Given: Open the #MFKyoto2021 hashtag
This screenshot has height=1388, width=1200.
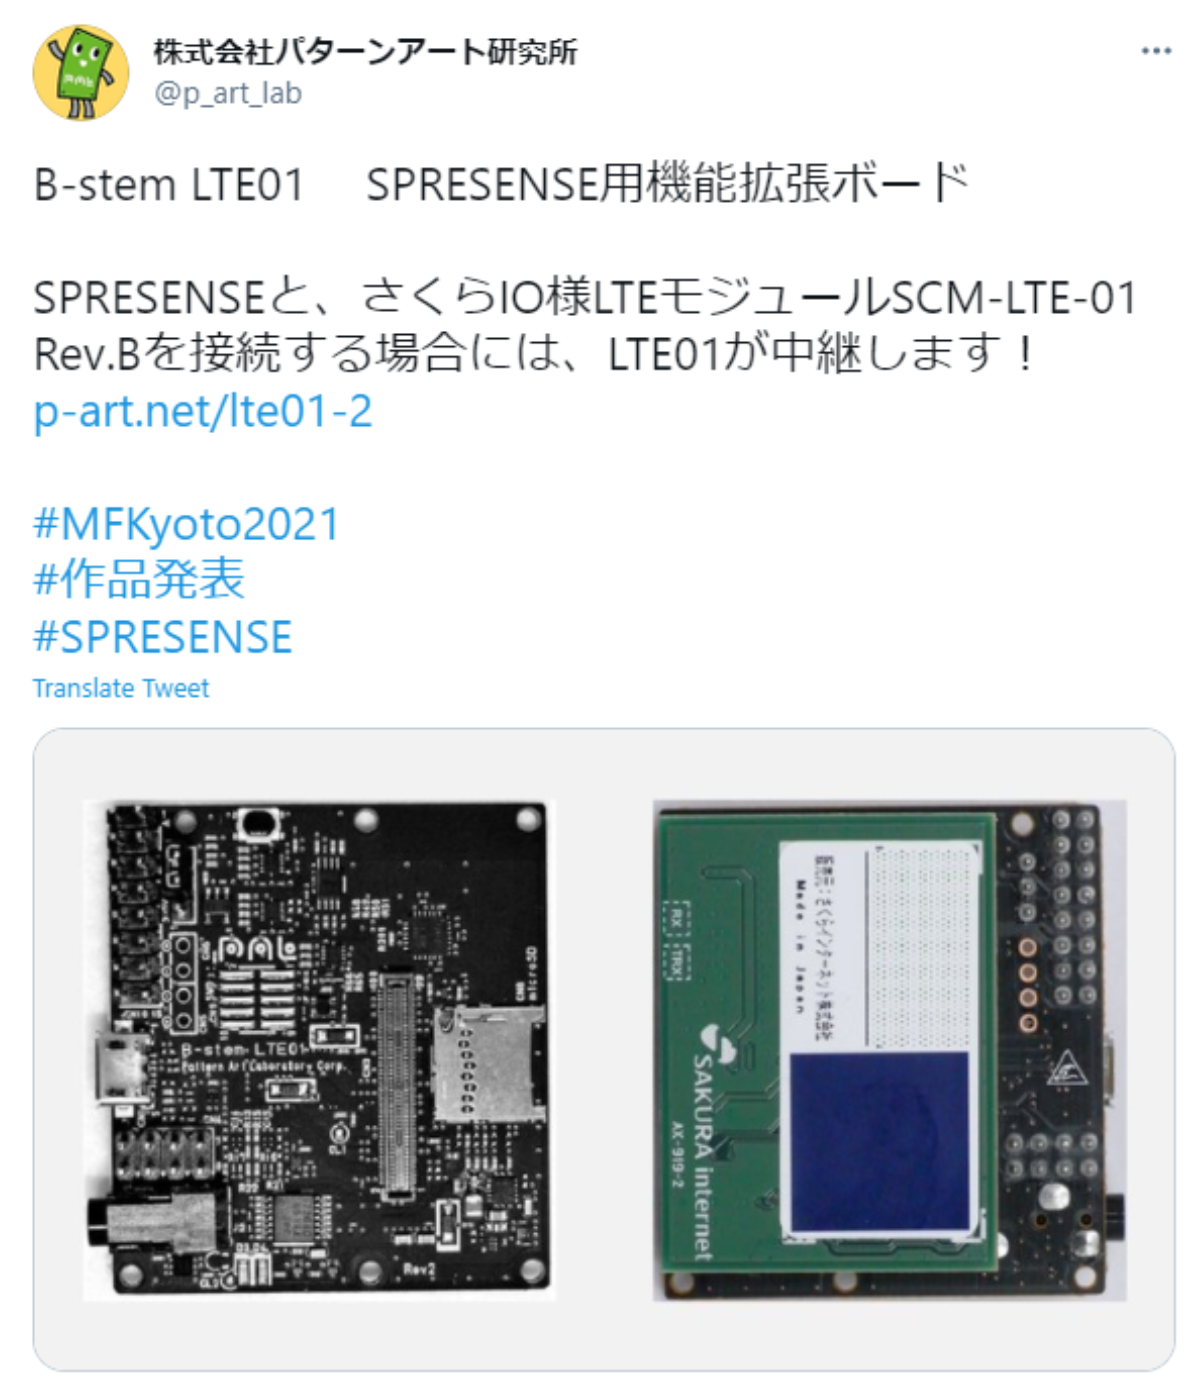Looking at the screenshot, I should 187,524.
